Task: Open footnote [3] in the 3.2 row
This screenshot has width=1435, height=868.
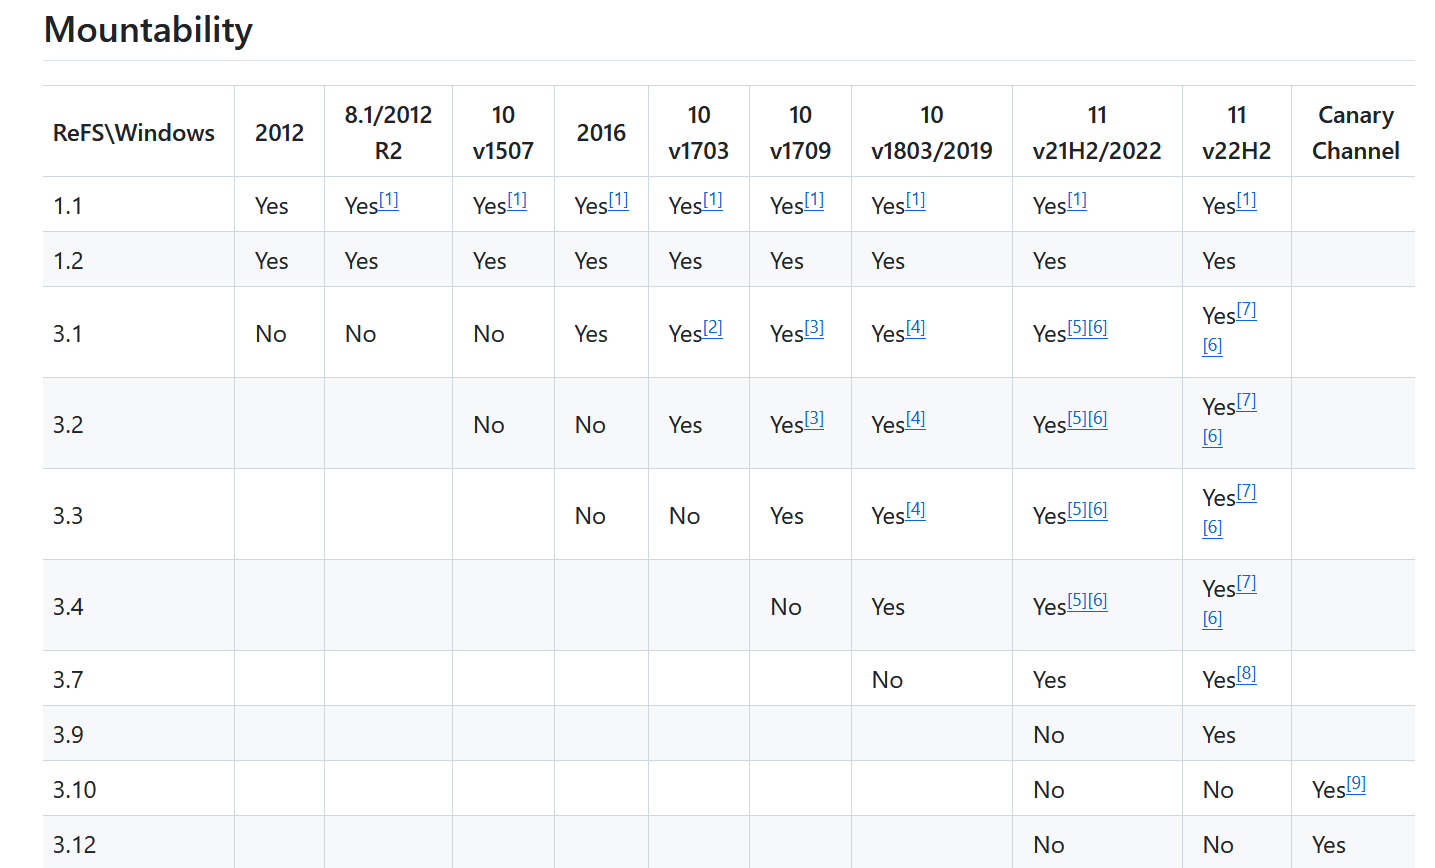Action: tap(814, 419)
